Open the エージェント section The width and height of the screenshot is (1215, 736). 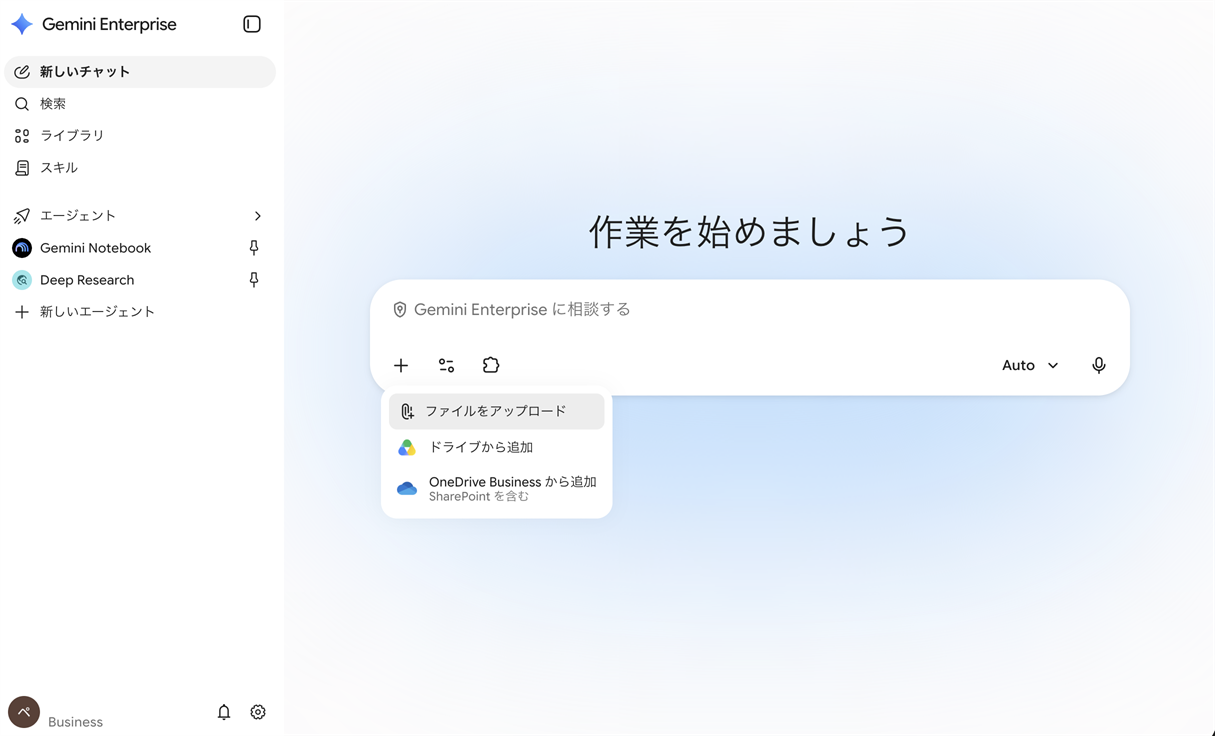tap(140, 216)
